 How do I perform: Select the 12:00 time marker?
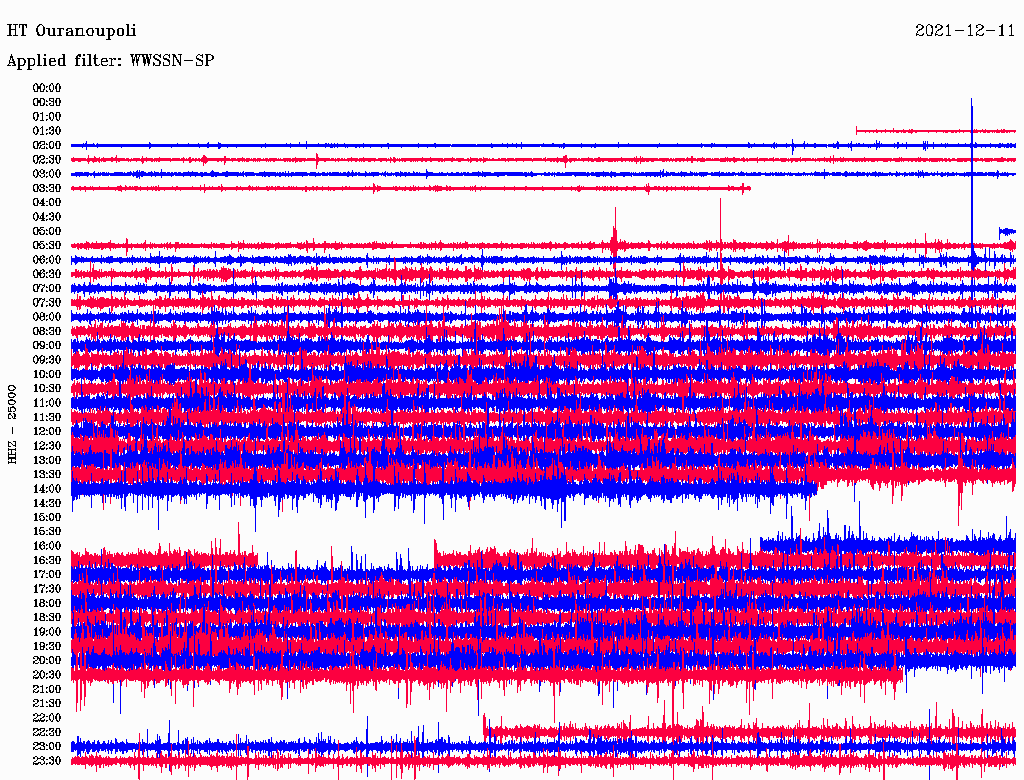tap(47, 431)
